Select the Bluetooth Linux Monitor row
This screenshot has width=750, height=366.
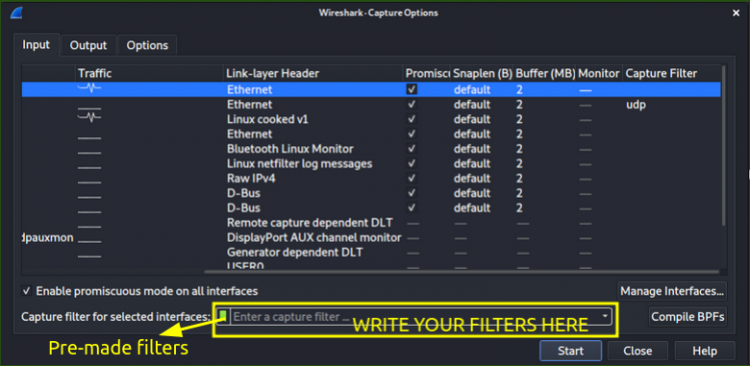coord(371,149)
